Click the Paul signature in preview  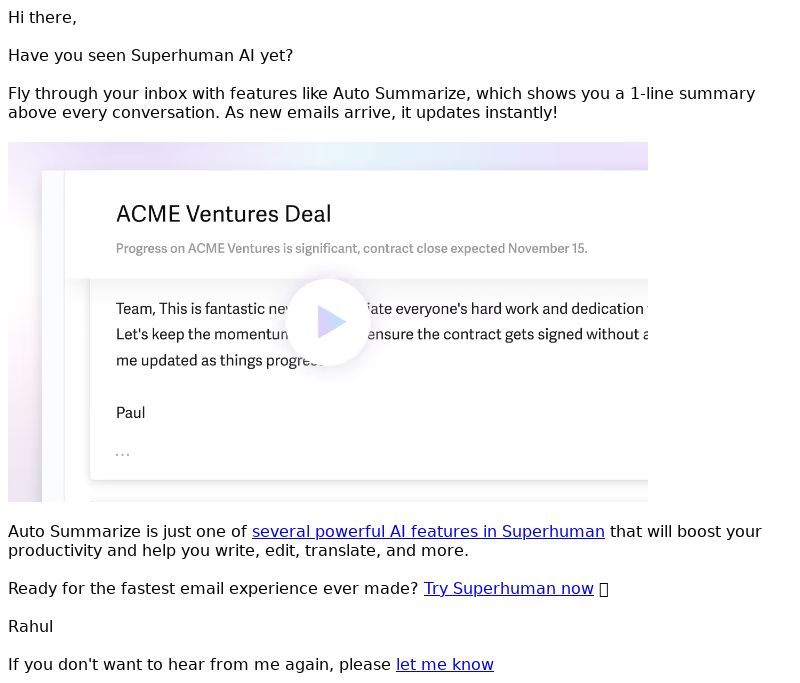[131, 413]
